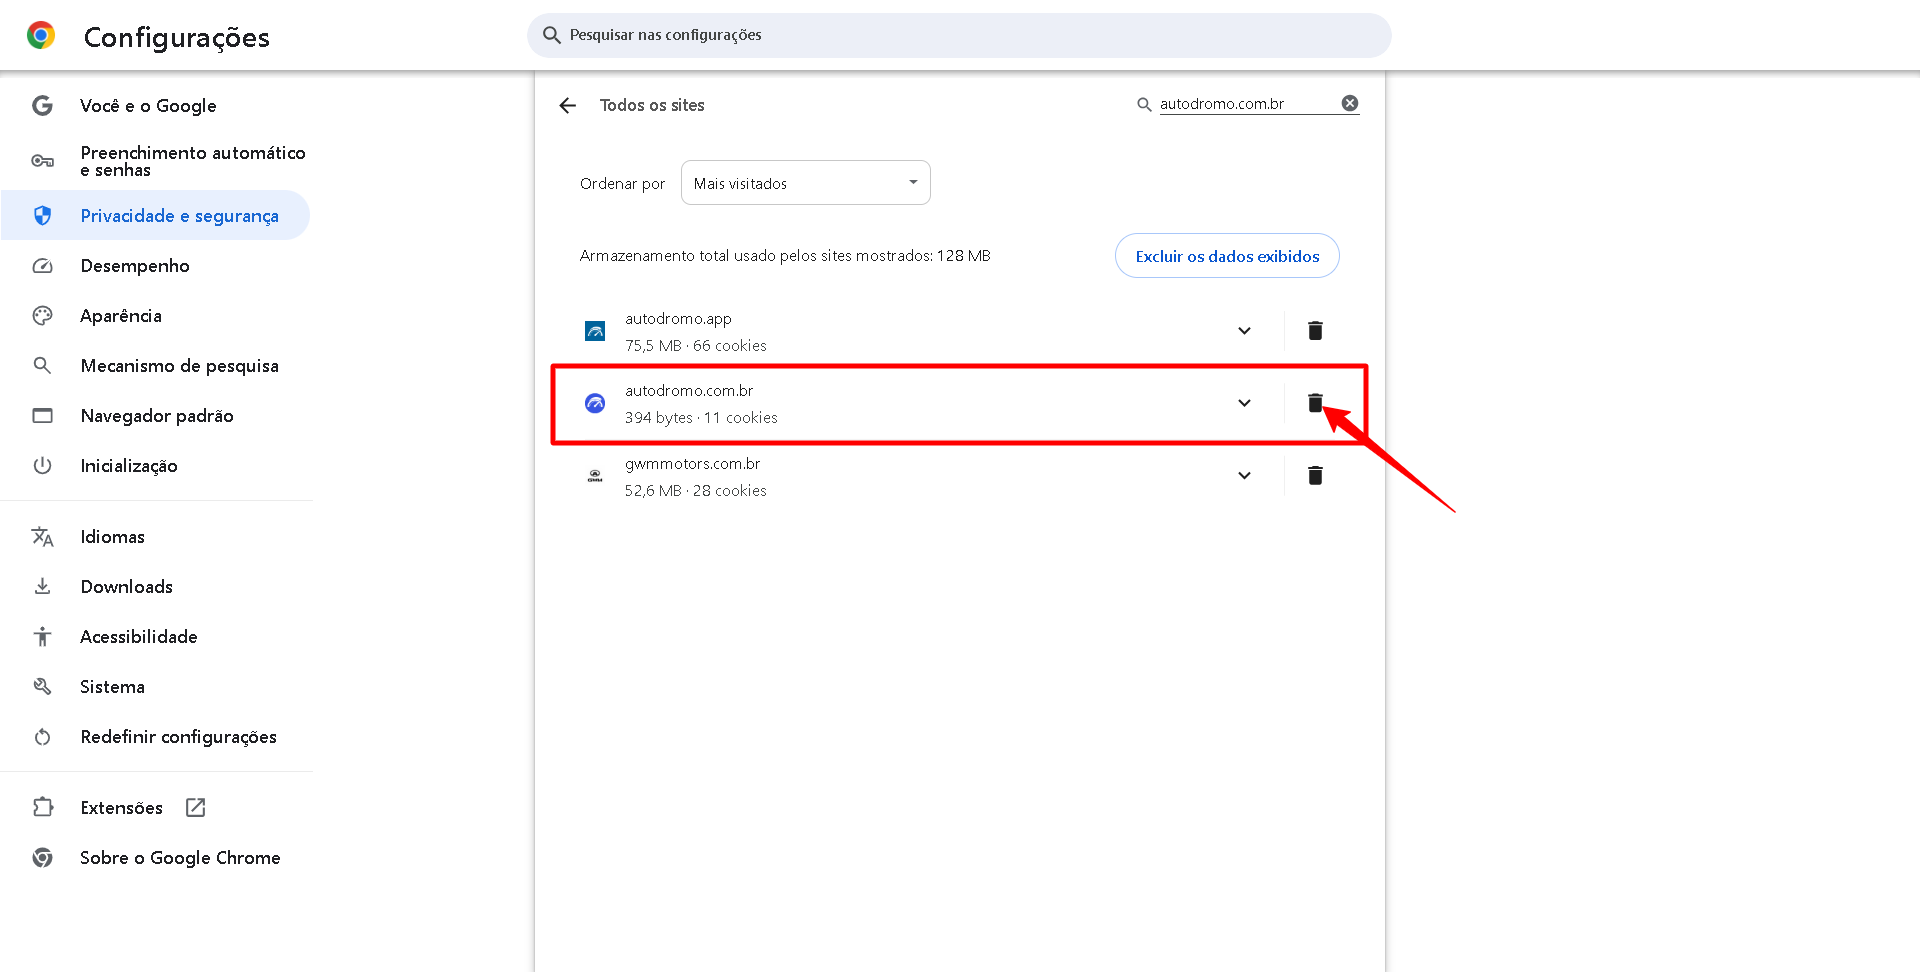Click the shield icon for Privacidade e segurança
The image size is (1920, 972).
(x=42, y=216)
